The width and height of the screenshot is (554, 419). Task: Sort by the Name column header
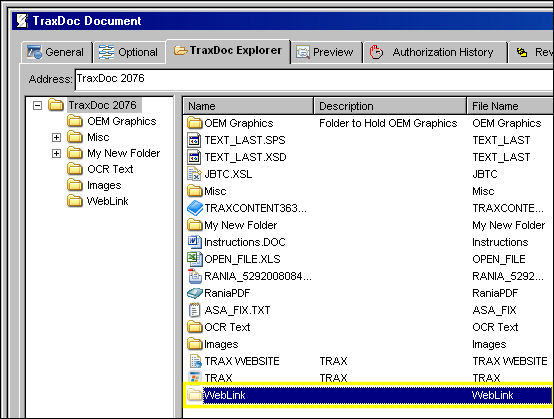point(248,106)
